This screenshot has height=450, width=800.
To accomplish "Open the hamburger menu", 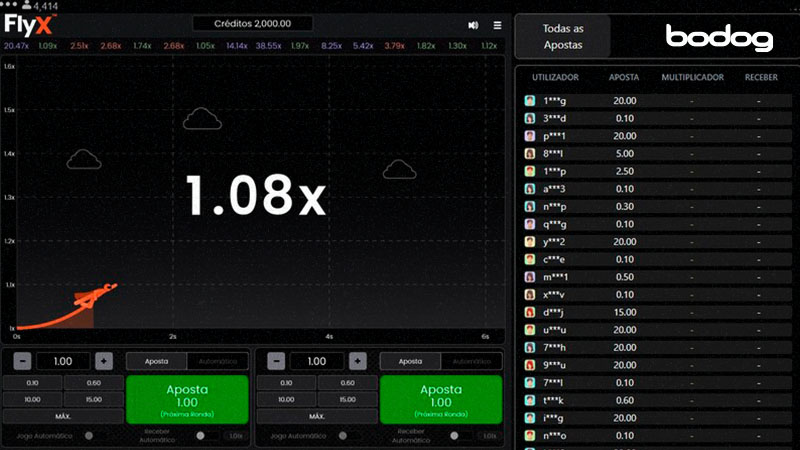I will 498,25.
